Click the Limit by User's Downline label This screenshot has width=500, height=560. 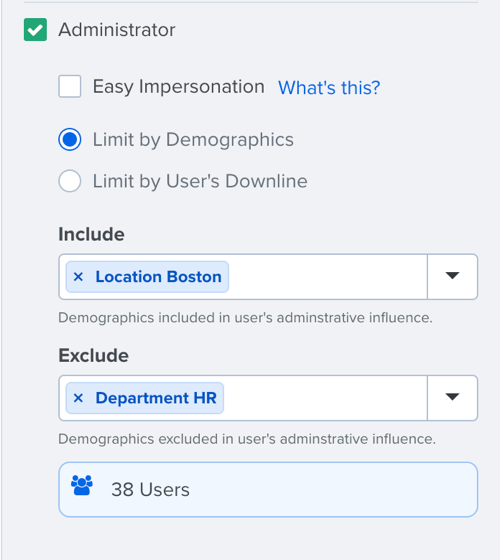200,181
